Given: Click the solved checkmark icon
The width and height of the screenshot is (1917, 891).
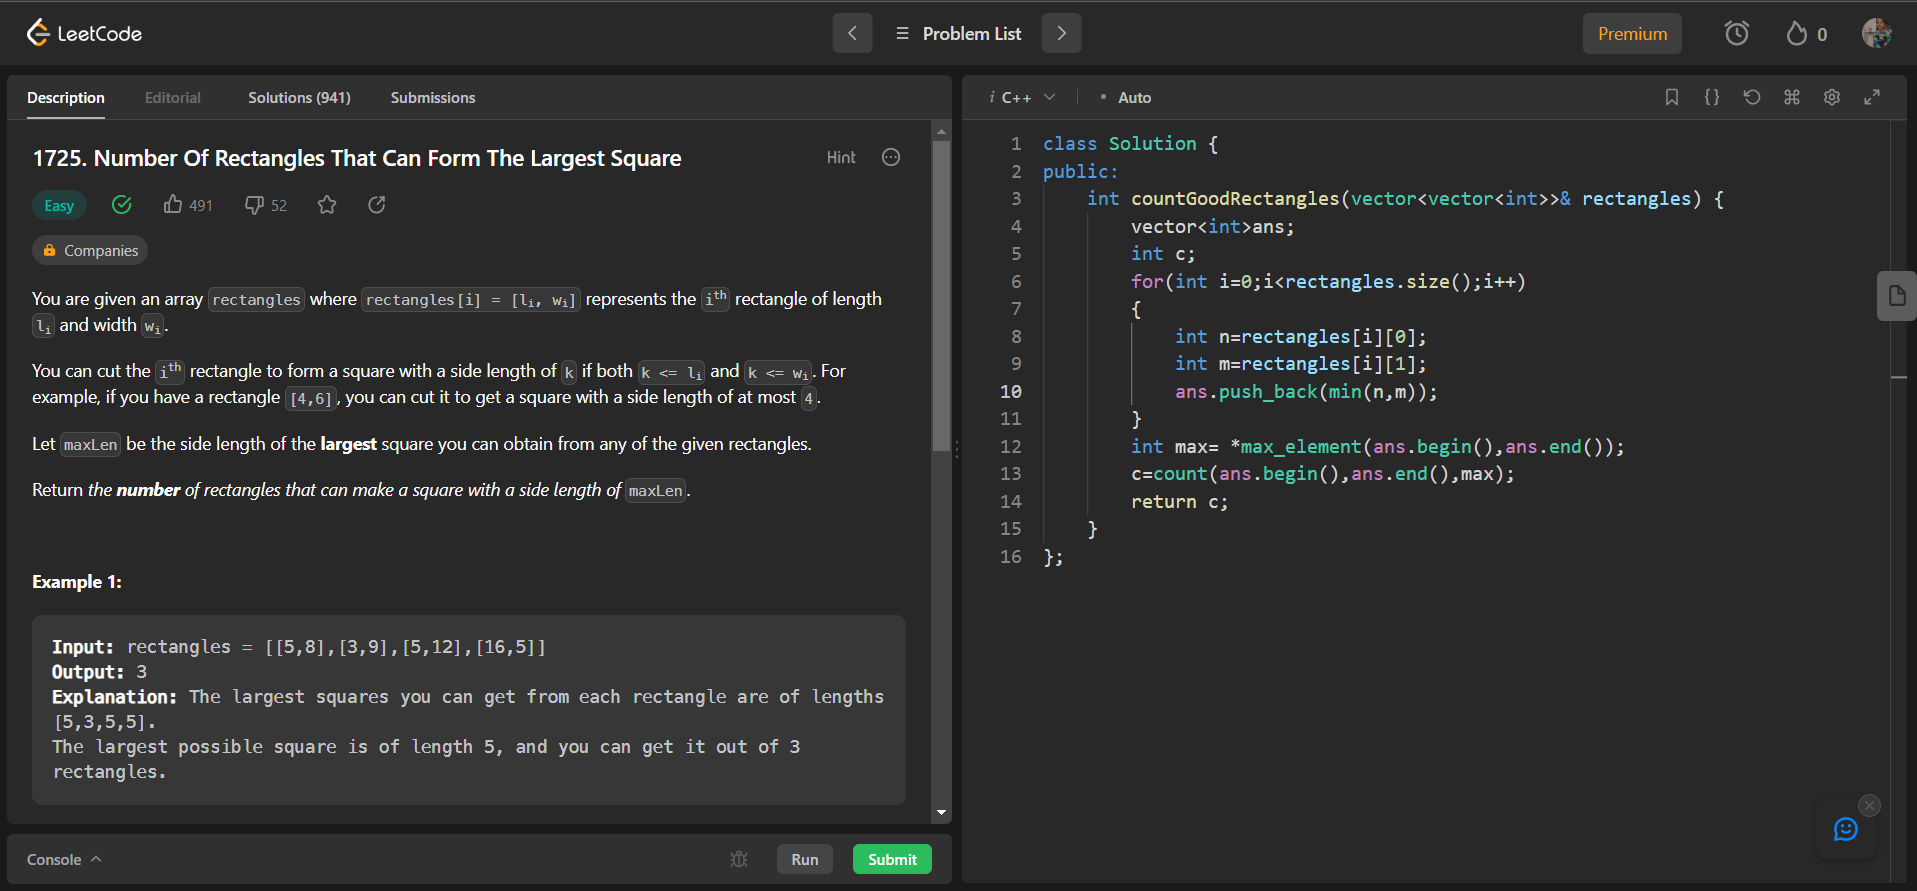Looking at the screenshot, I should pos(122,205).
